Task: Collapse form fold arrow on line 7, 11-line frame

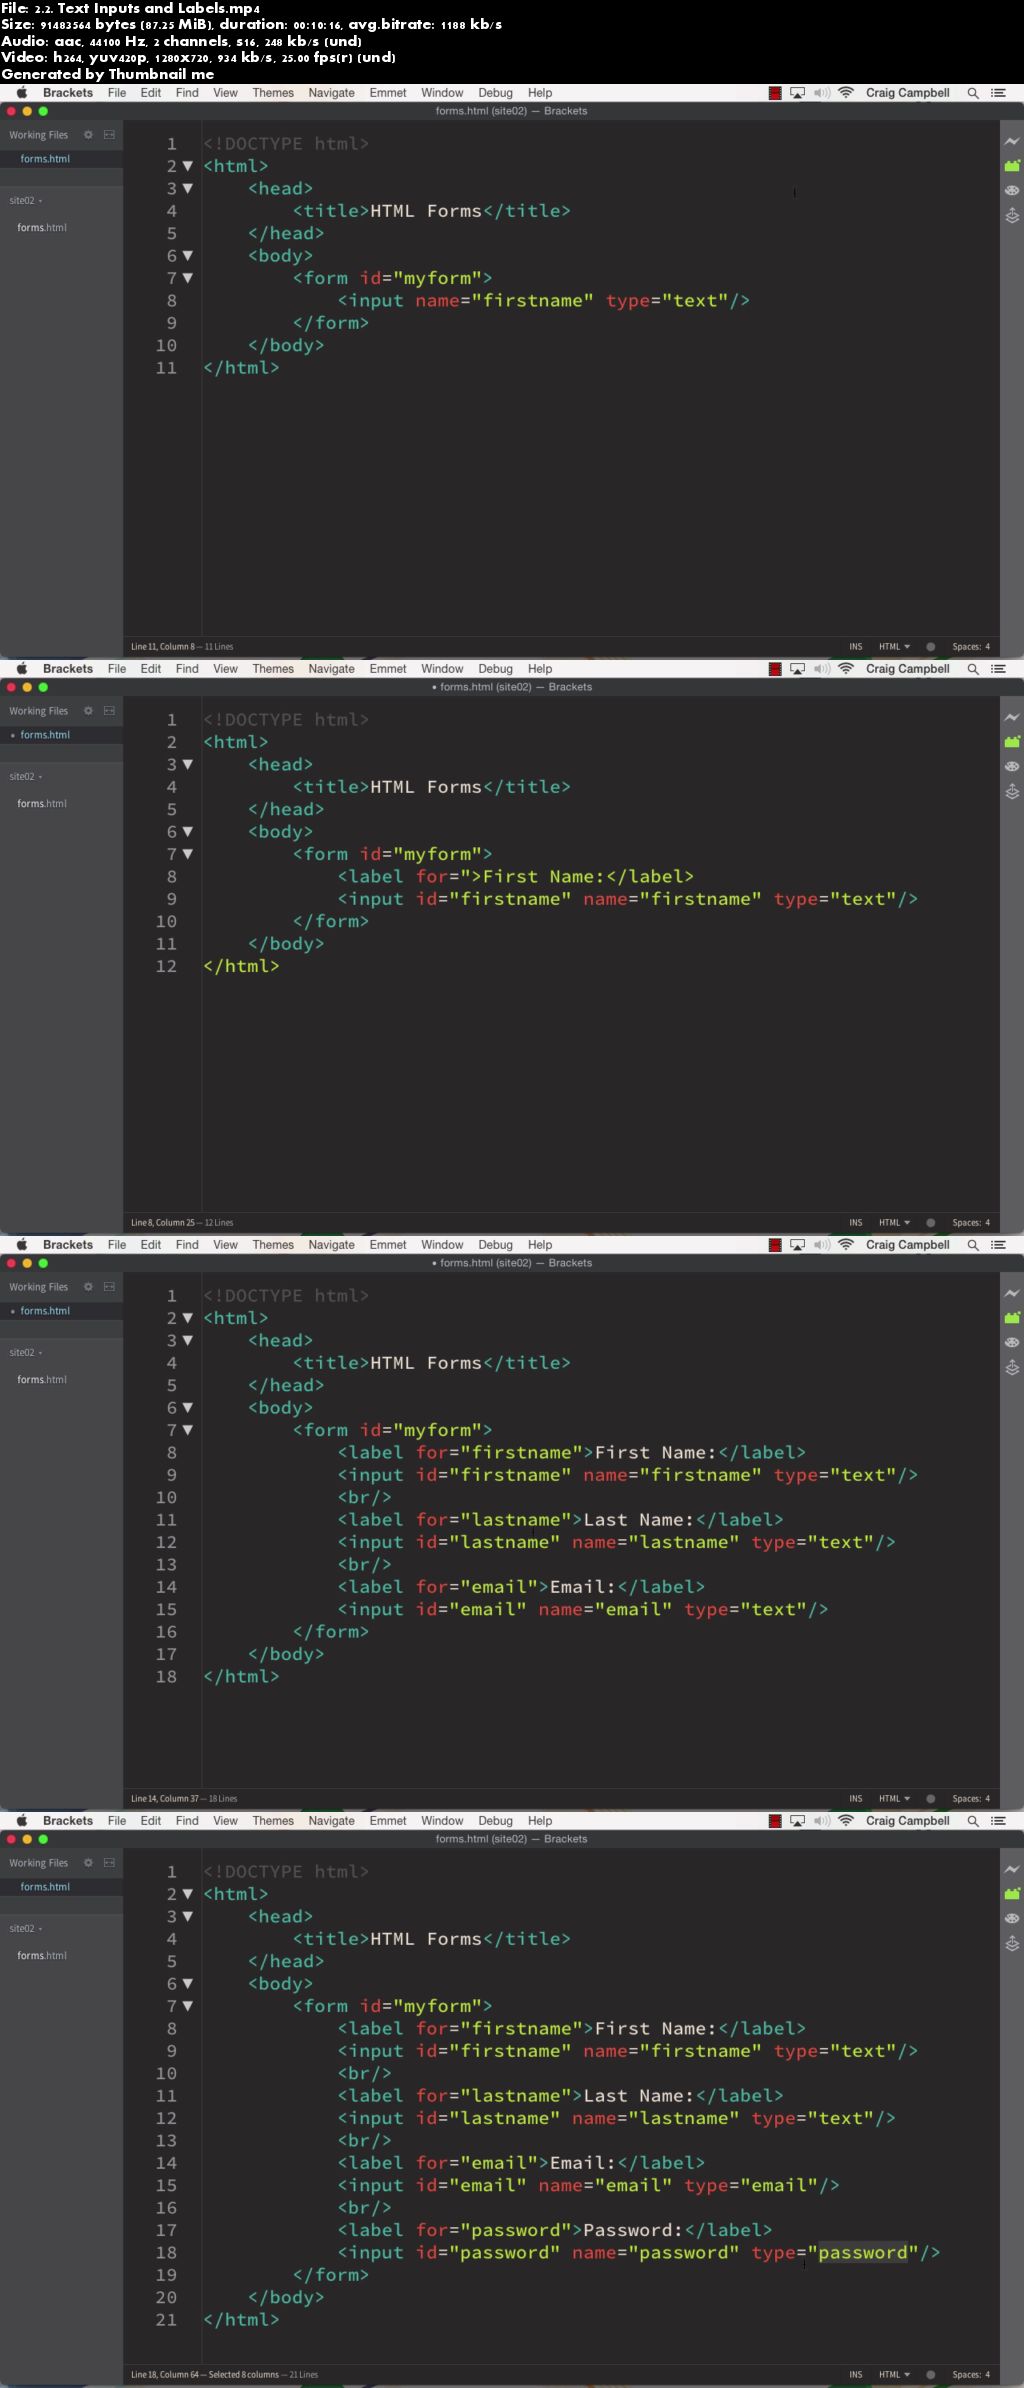Action: (x=188, y=278)
